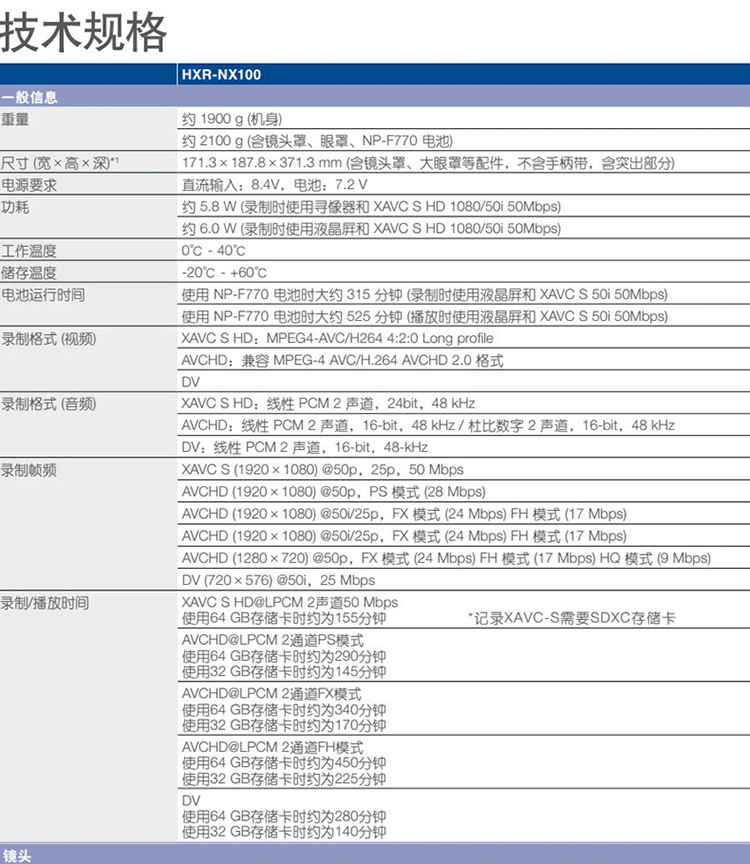The image size is (750, 864).
Task: Click the 171.3 × 187.8 × 371.3 mm dimensions
Action: click(428, 163)
